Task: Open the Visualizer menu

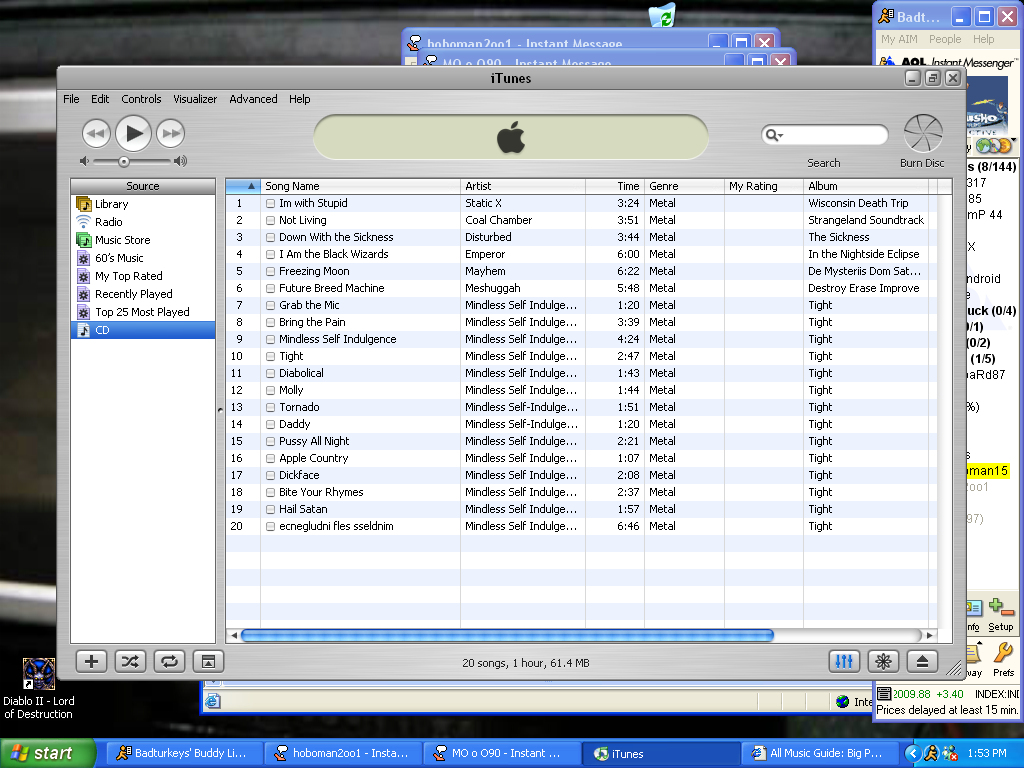Action: 195,99
